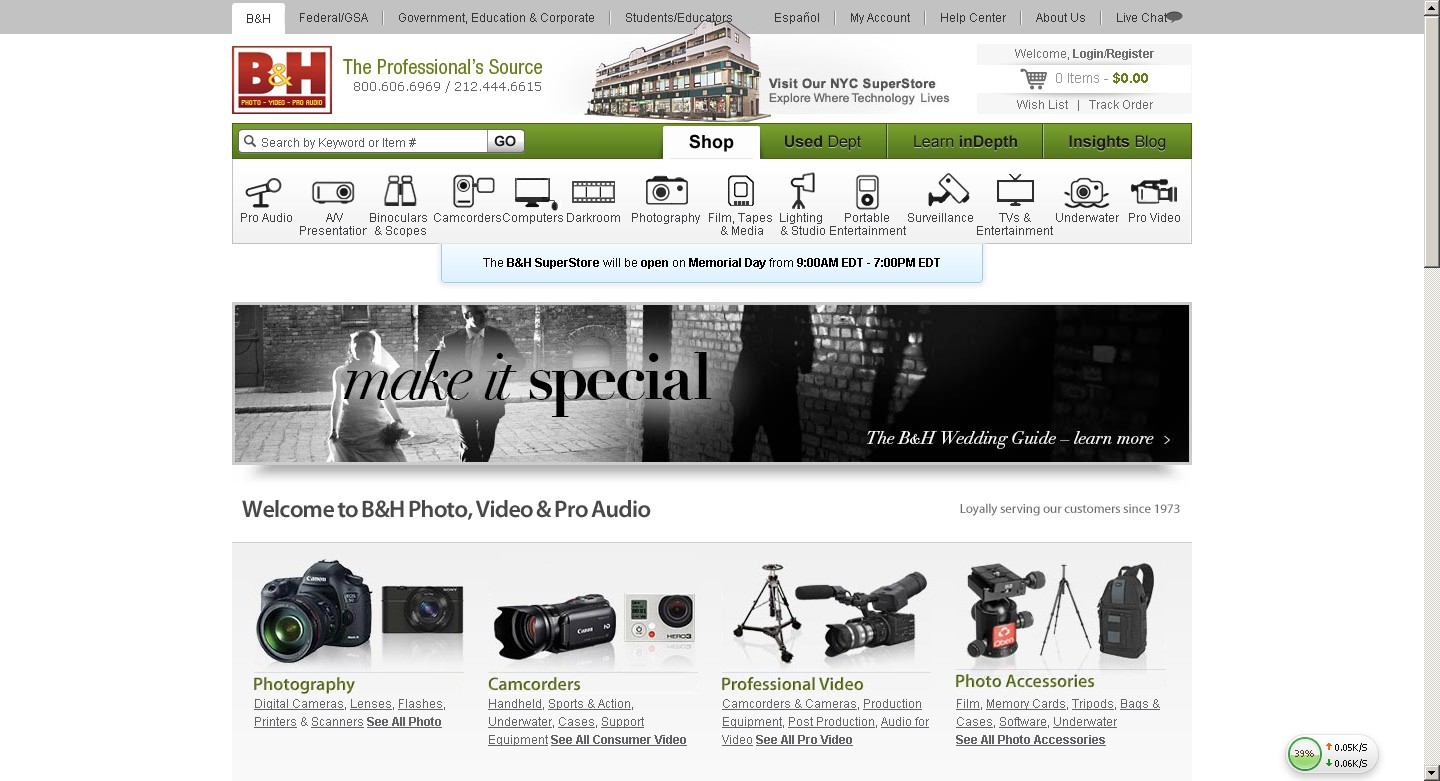Viewport: 1440px width, 781px height.
Task: Open the My Account link
Action: click(x=880, y=18)
